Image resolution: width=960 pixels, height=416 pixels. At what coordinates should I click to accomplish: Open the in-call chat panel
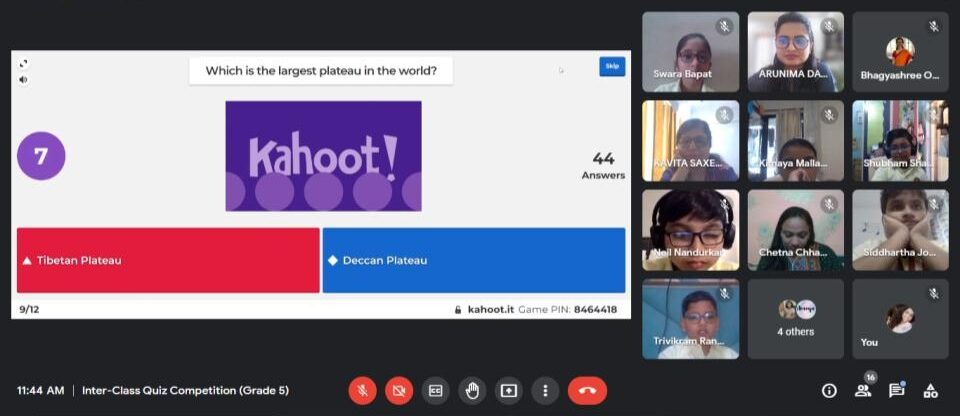(897, 390)
